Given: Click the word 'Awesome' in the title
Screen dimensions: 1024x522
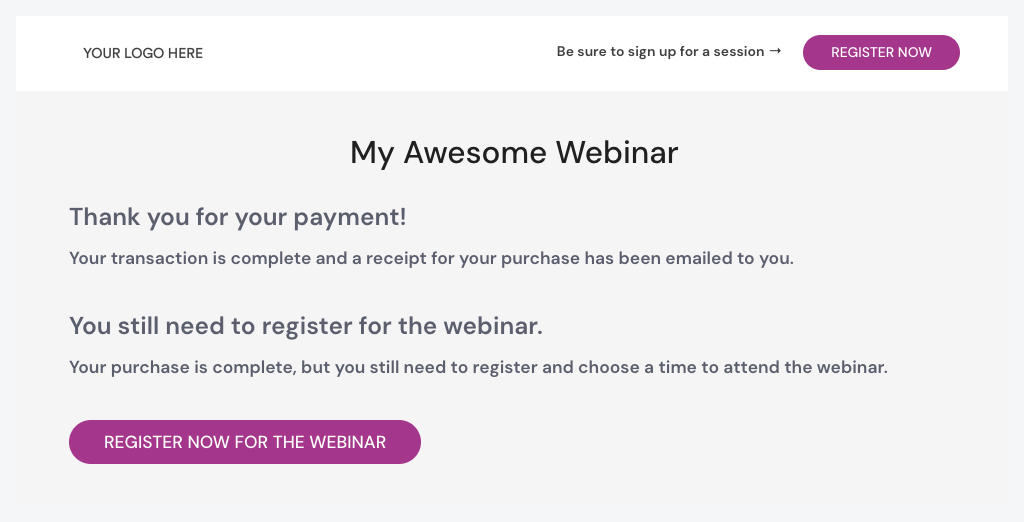Looking at the screenshot, I should pyautogui.click(x=475, y=152).
